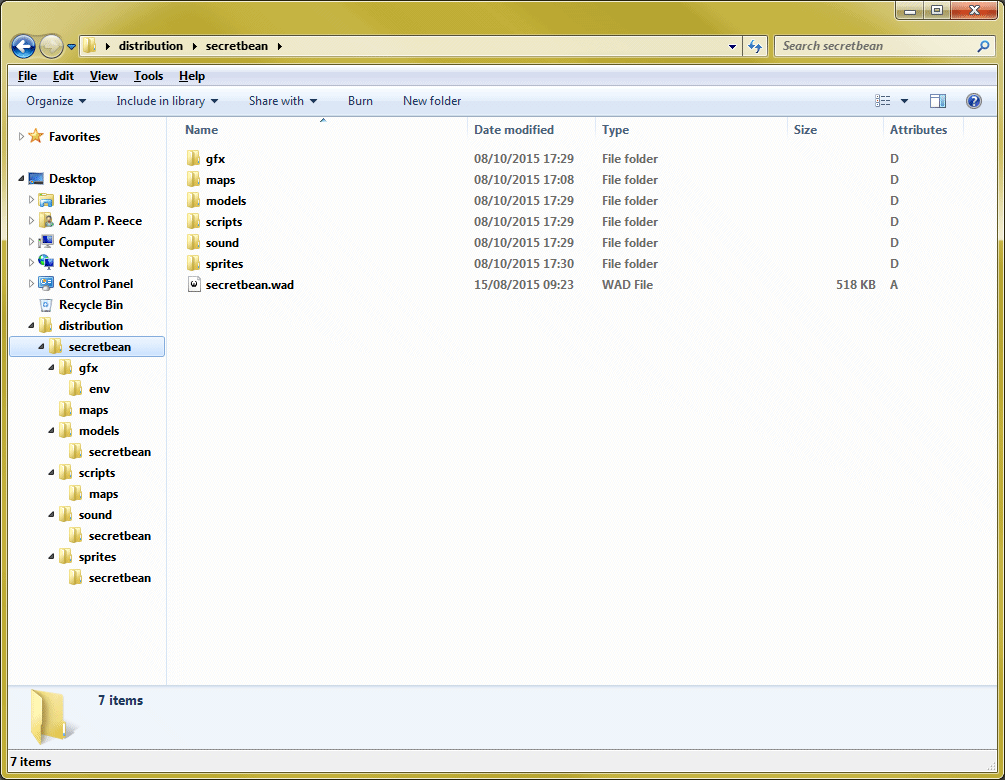Expand the Control Panel tree node
The width and height of the screenshot is (1005, 780).
tap(31, 283)
